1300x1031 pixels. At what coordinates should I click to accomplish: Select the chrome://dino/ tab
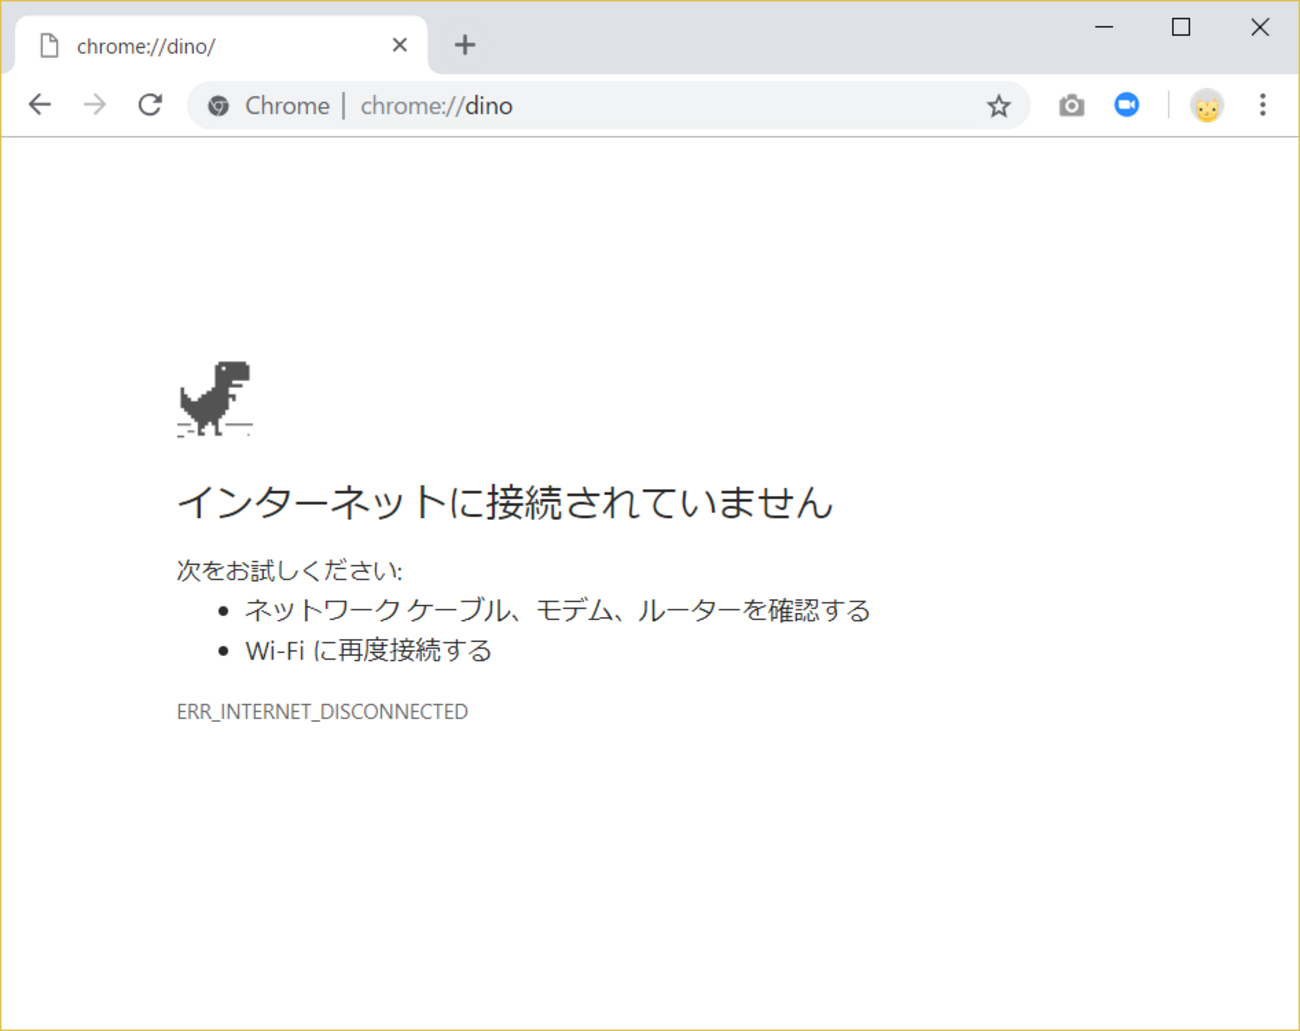tap(220, 46)
